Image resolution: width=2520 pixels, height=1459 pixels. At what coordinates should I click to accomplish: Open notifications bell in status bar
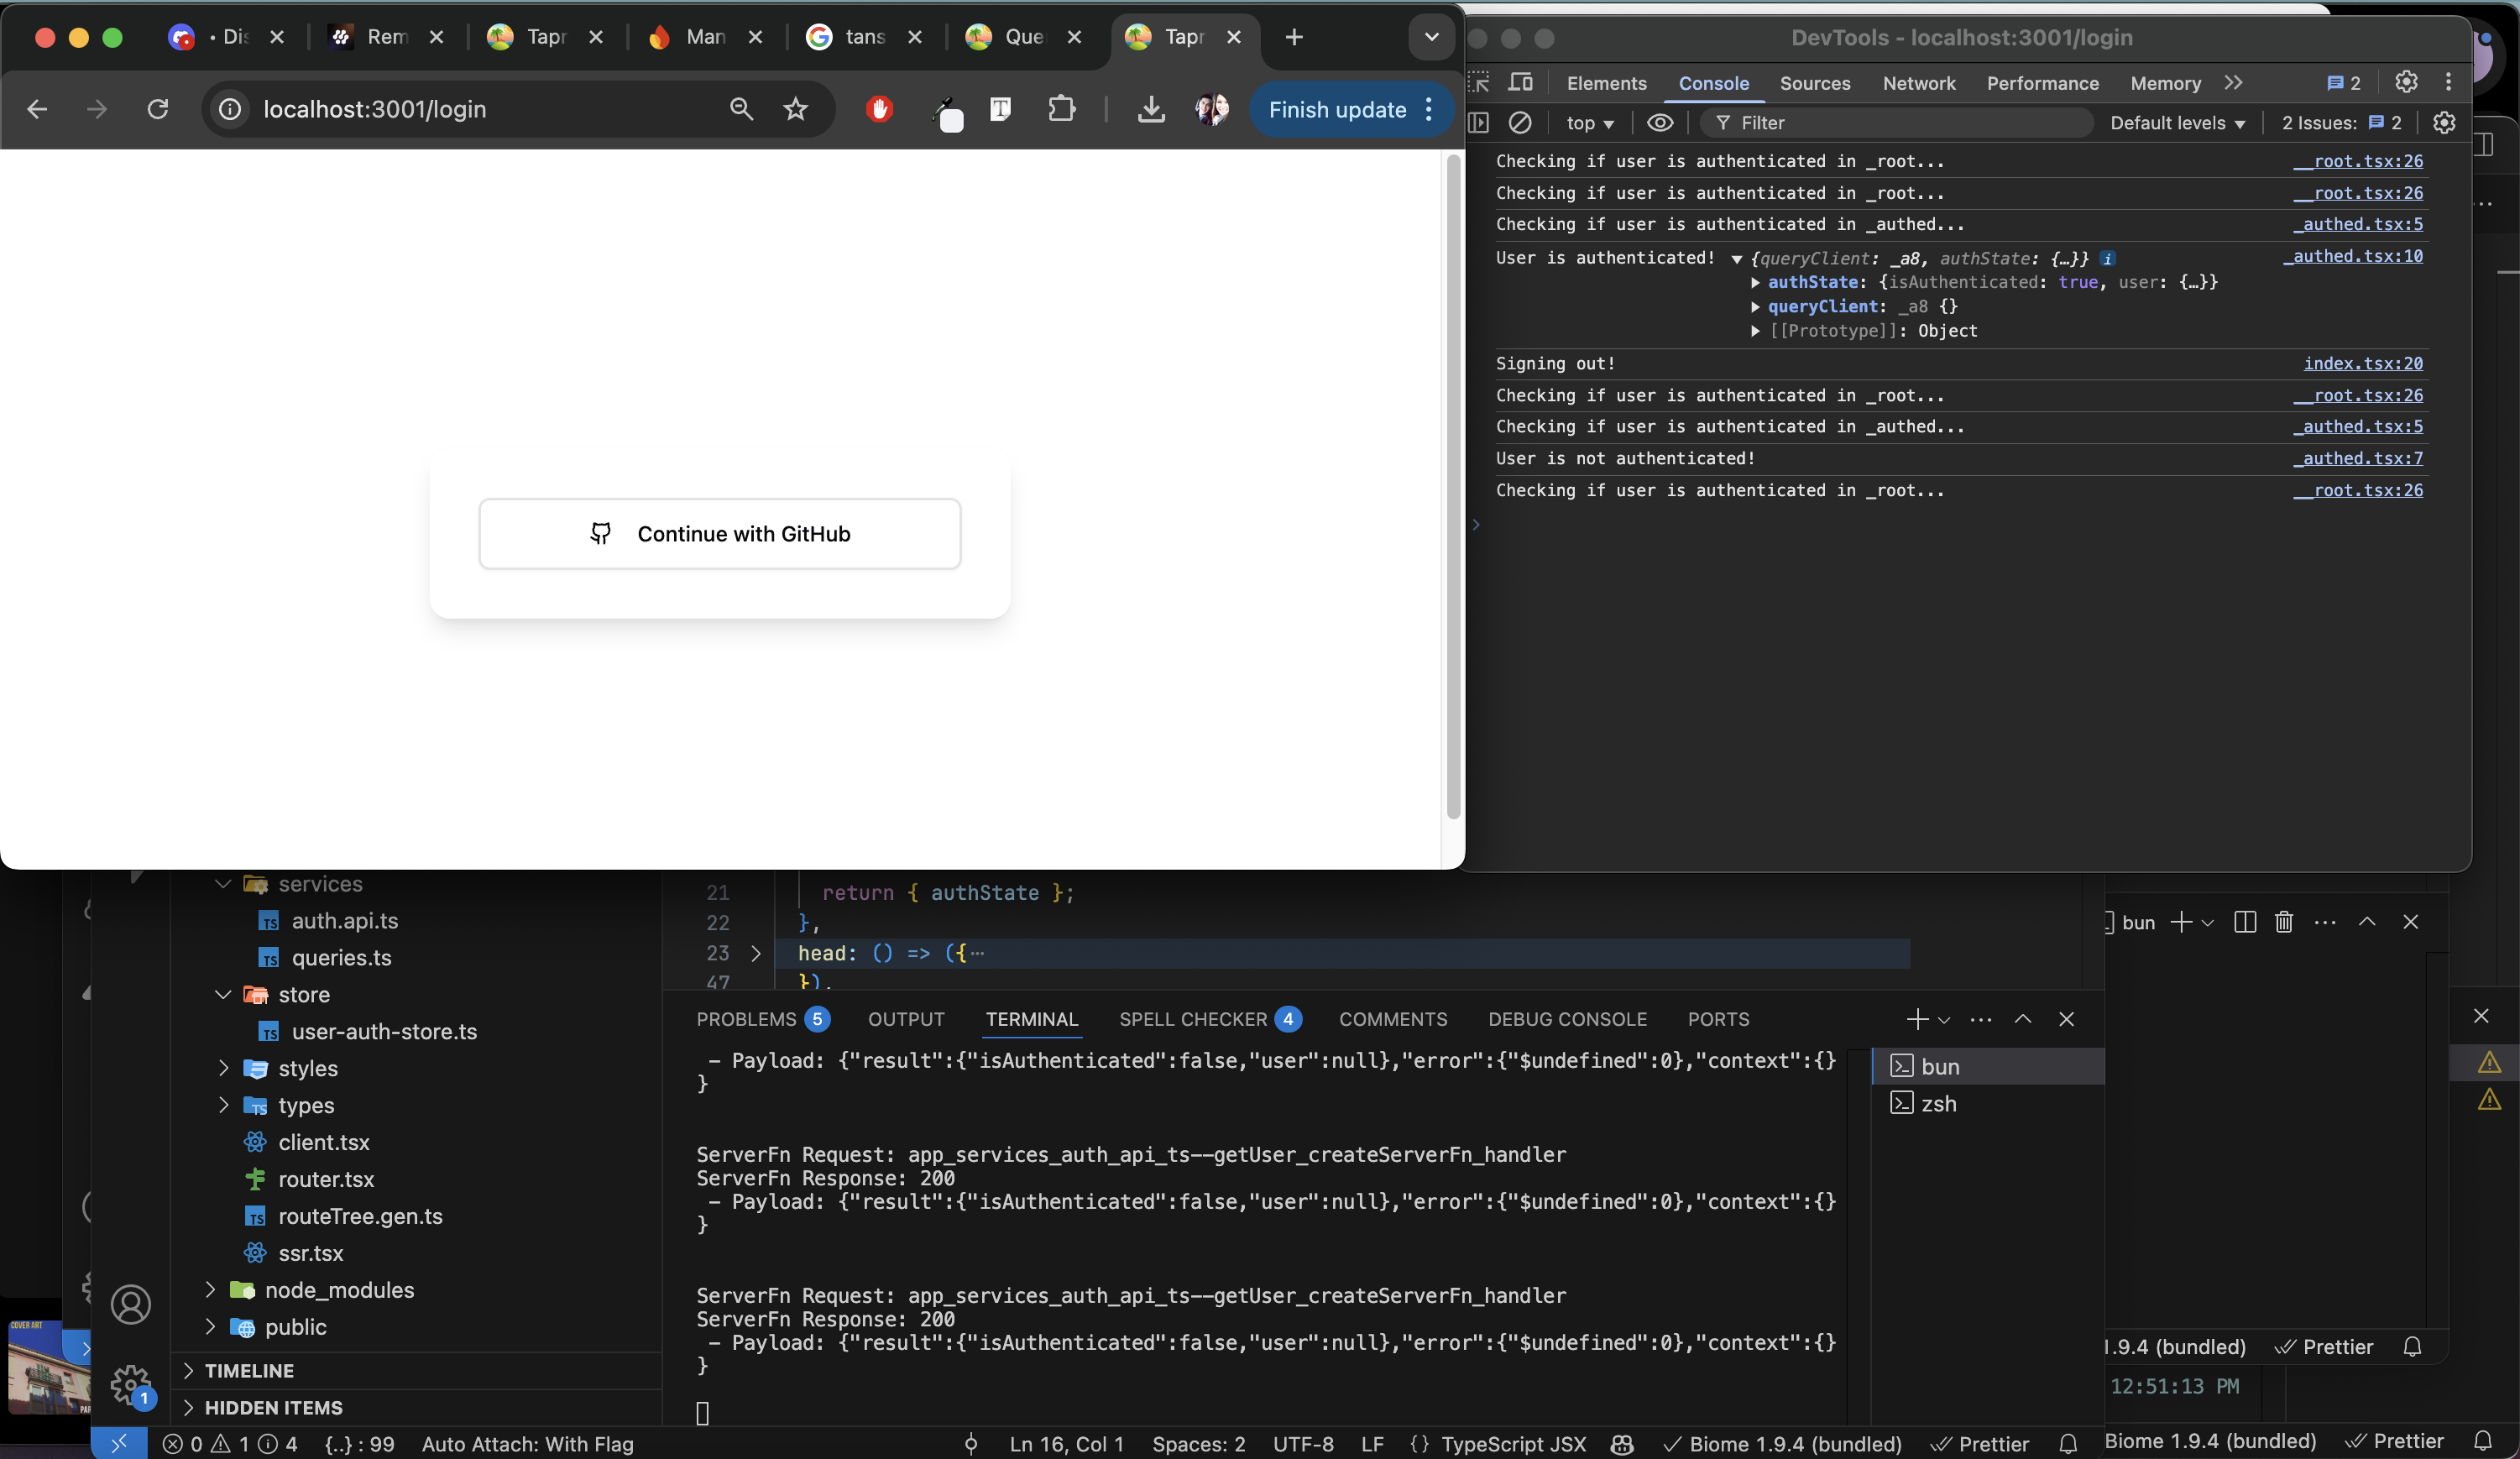(2068, 1444)
